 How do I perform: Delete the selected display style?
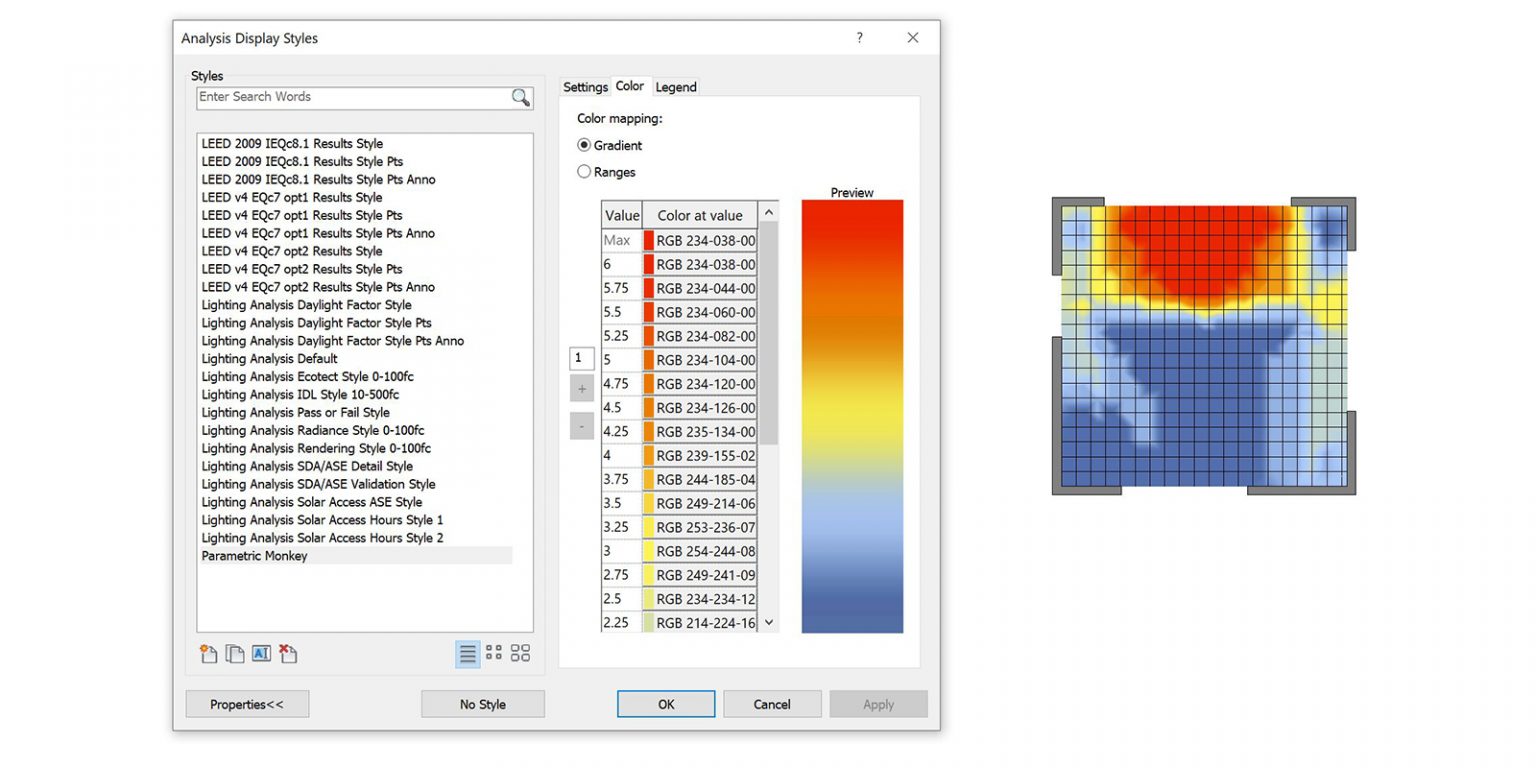288,653
